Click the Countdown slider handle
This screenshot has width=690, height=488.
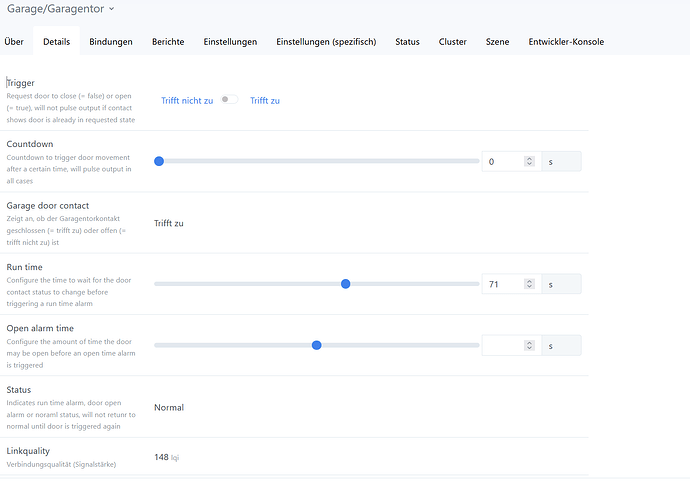[159, 161]
